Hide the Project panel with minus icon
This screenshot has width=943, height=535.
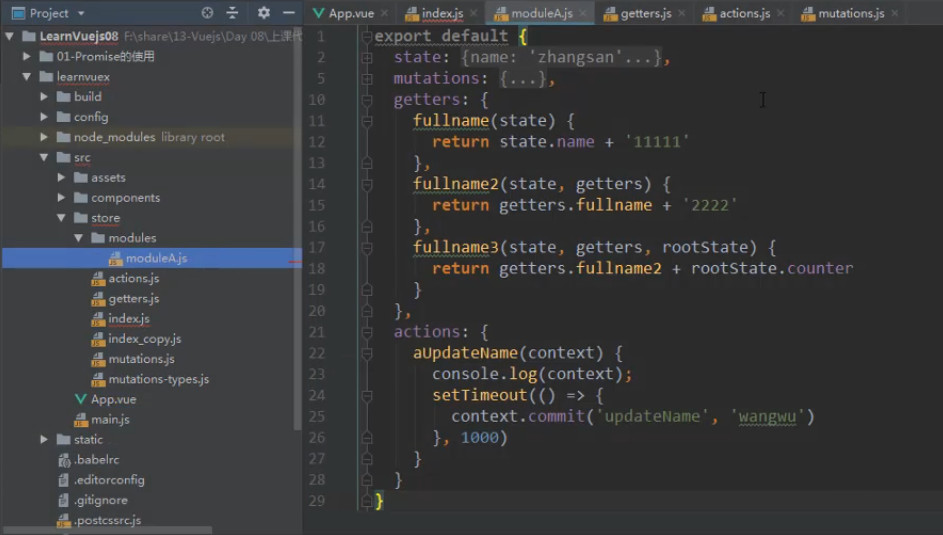pyautogui.click(x=289, y=13)
